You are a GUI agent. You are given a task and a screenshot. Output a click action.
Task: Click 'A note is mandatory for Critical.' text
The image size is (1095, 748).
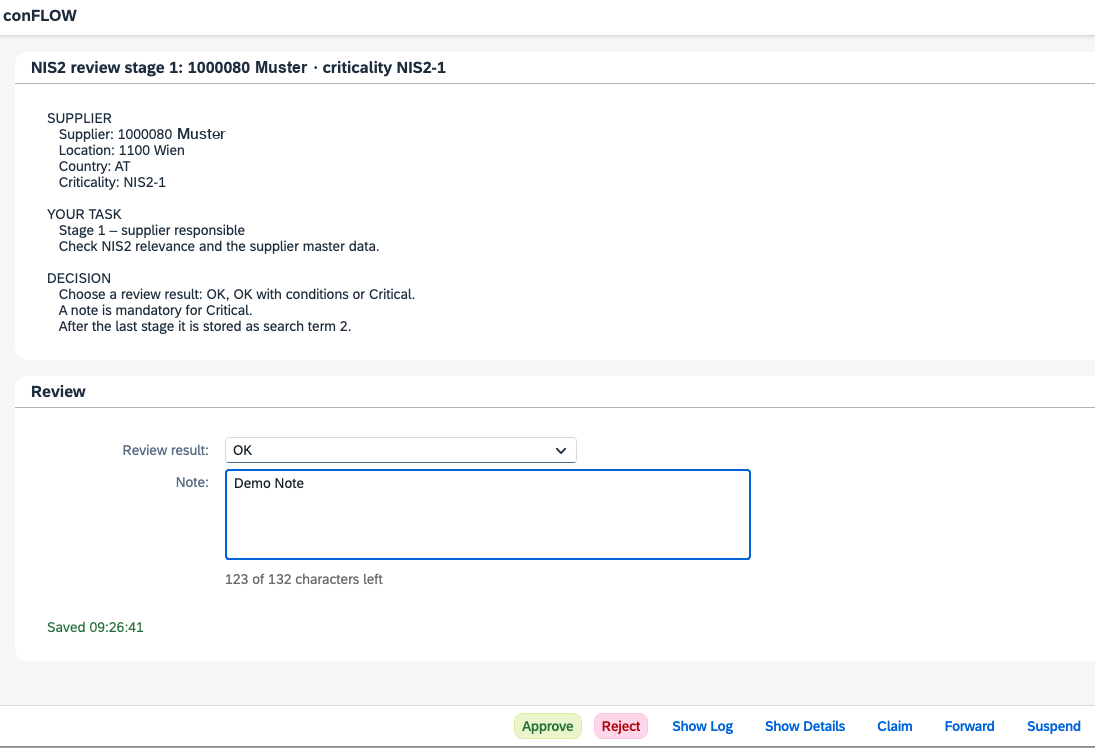point(155,310)
